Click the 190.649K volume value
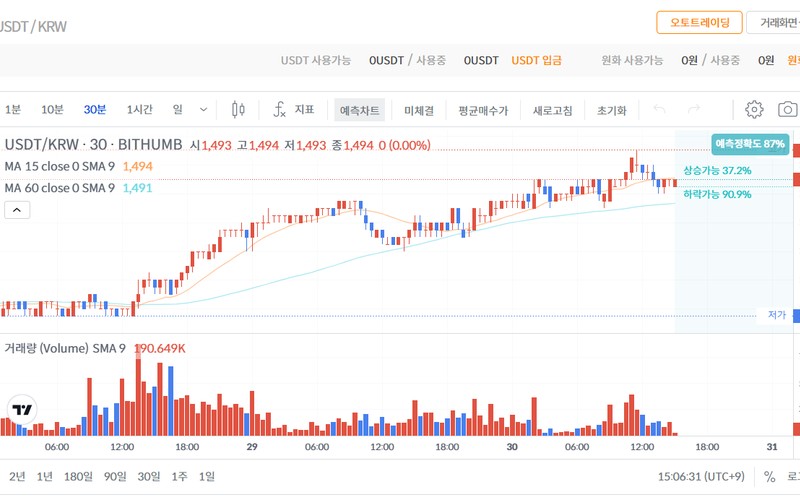This screenshot has height=500, width=800. pyautogui.click(x=160, y=348)
